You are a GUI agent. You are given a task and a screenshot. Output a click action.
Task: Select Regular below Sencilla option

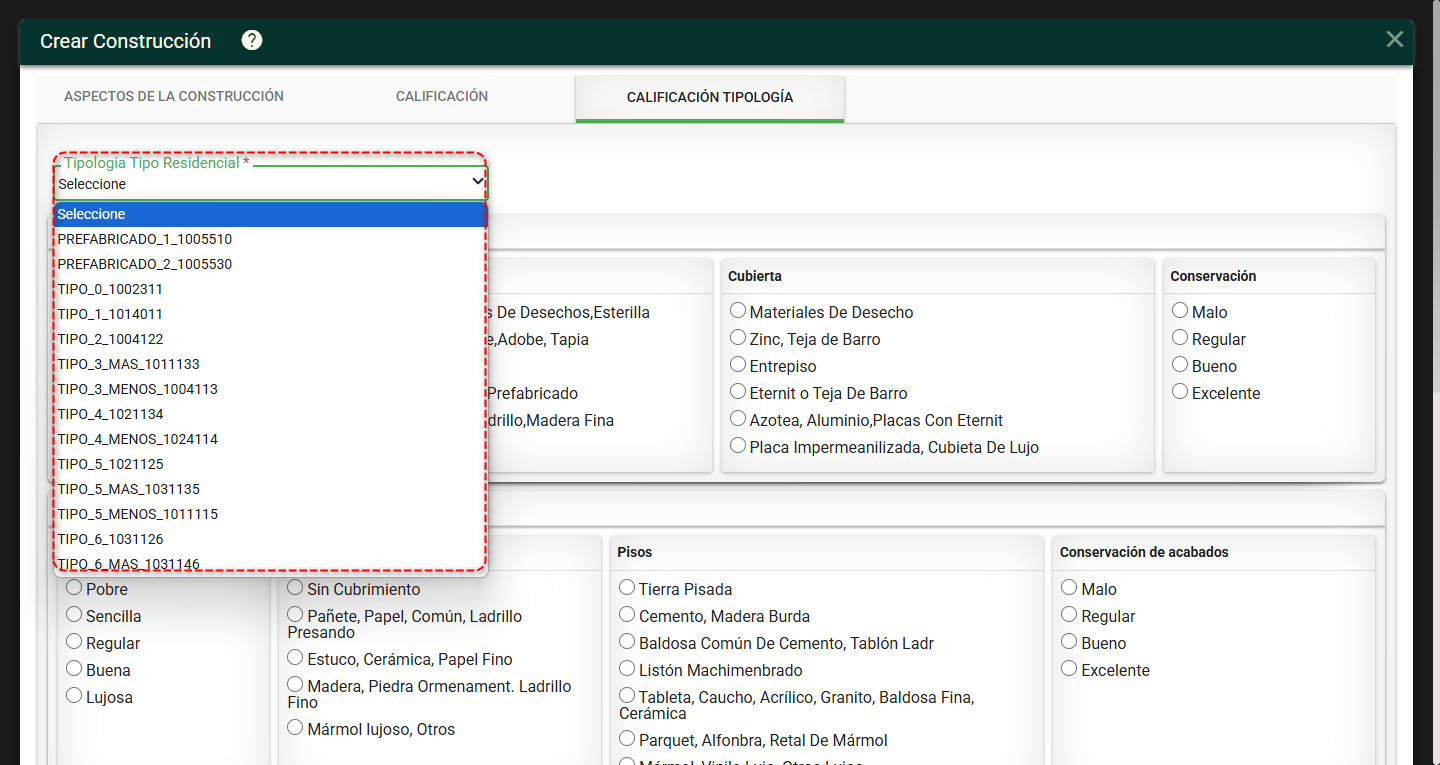pos(74,642)
